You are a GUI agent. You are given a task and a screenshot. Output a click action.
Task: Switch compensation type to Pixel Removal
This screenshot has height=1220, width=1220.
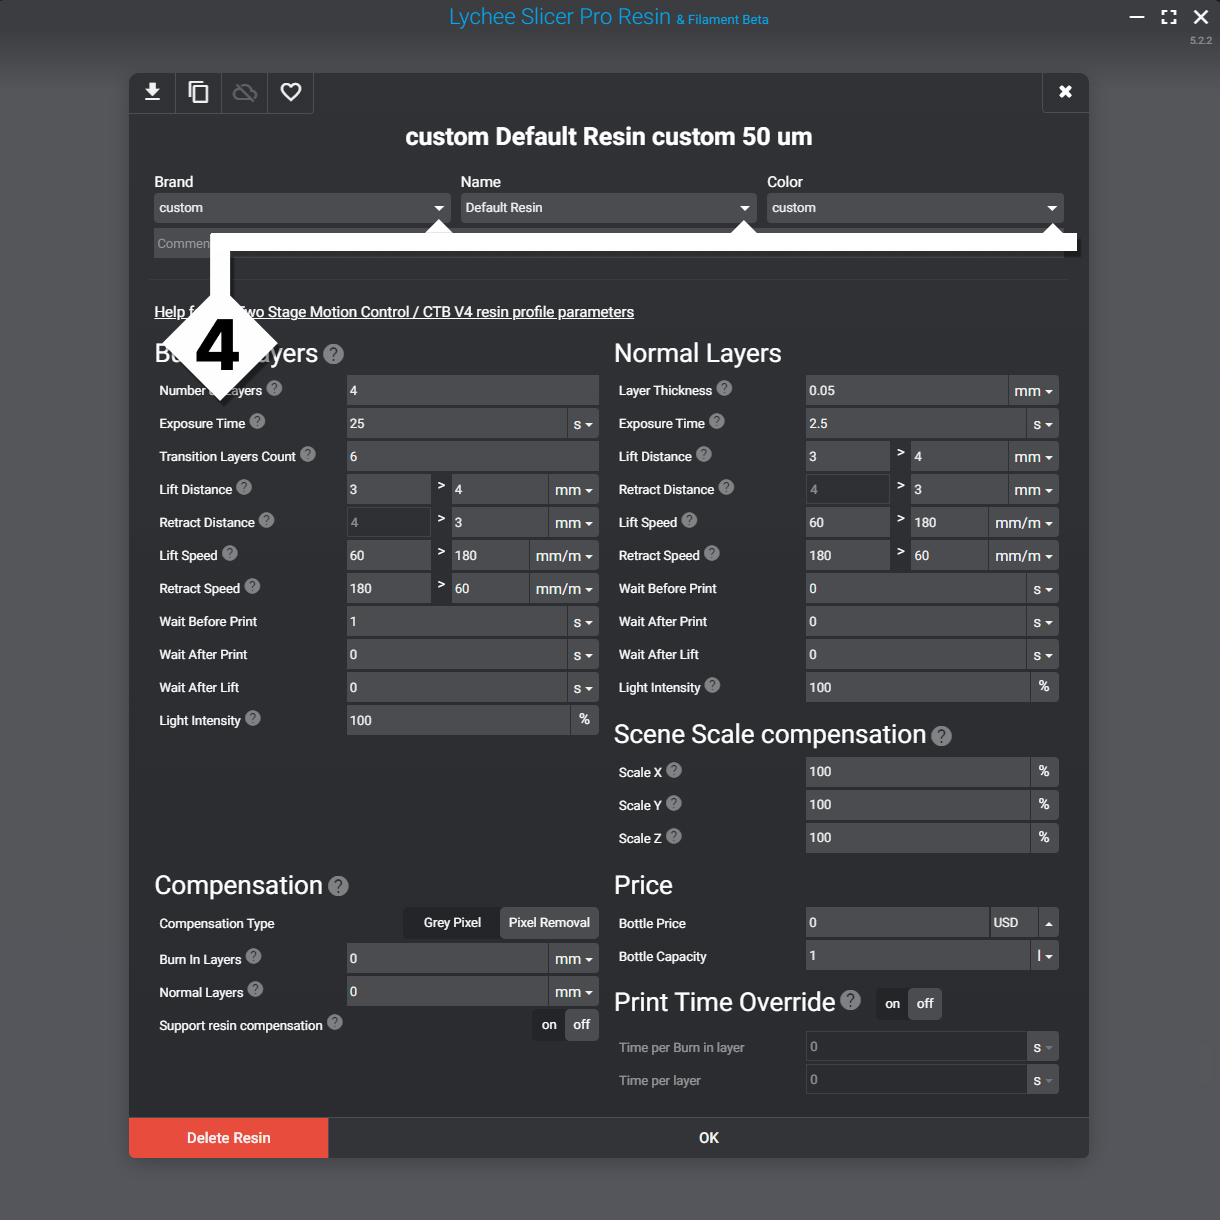pyautogui.click(x=548, y=922)
